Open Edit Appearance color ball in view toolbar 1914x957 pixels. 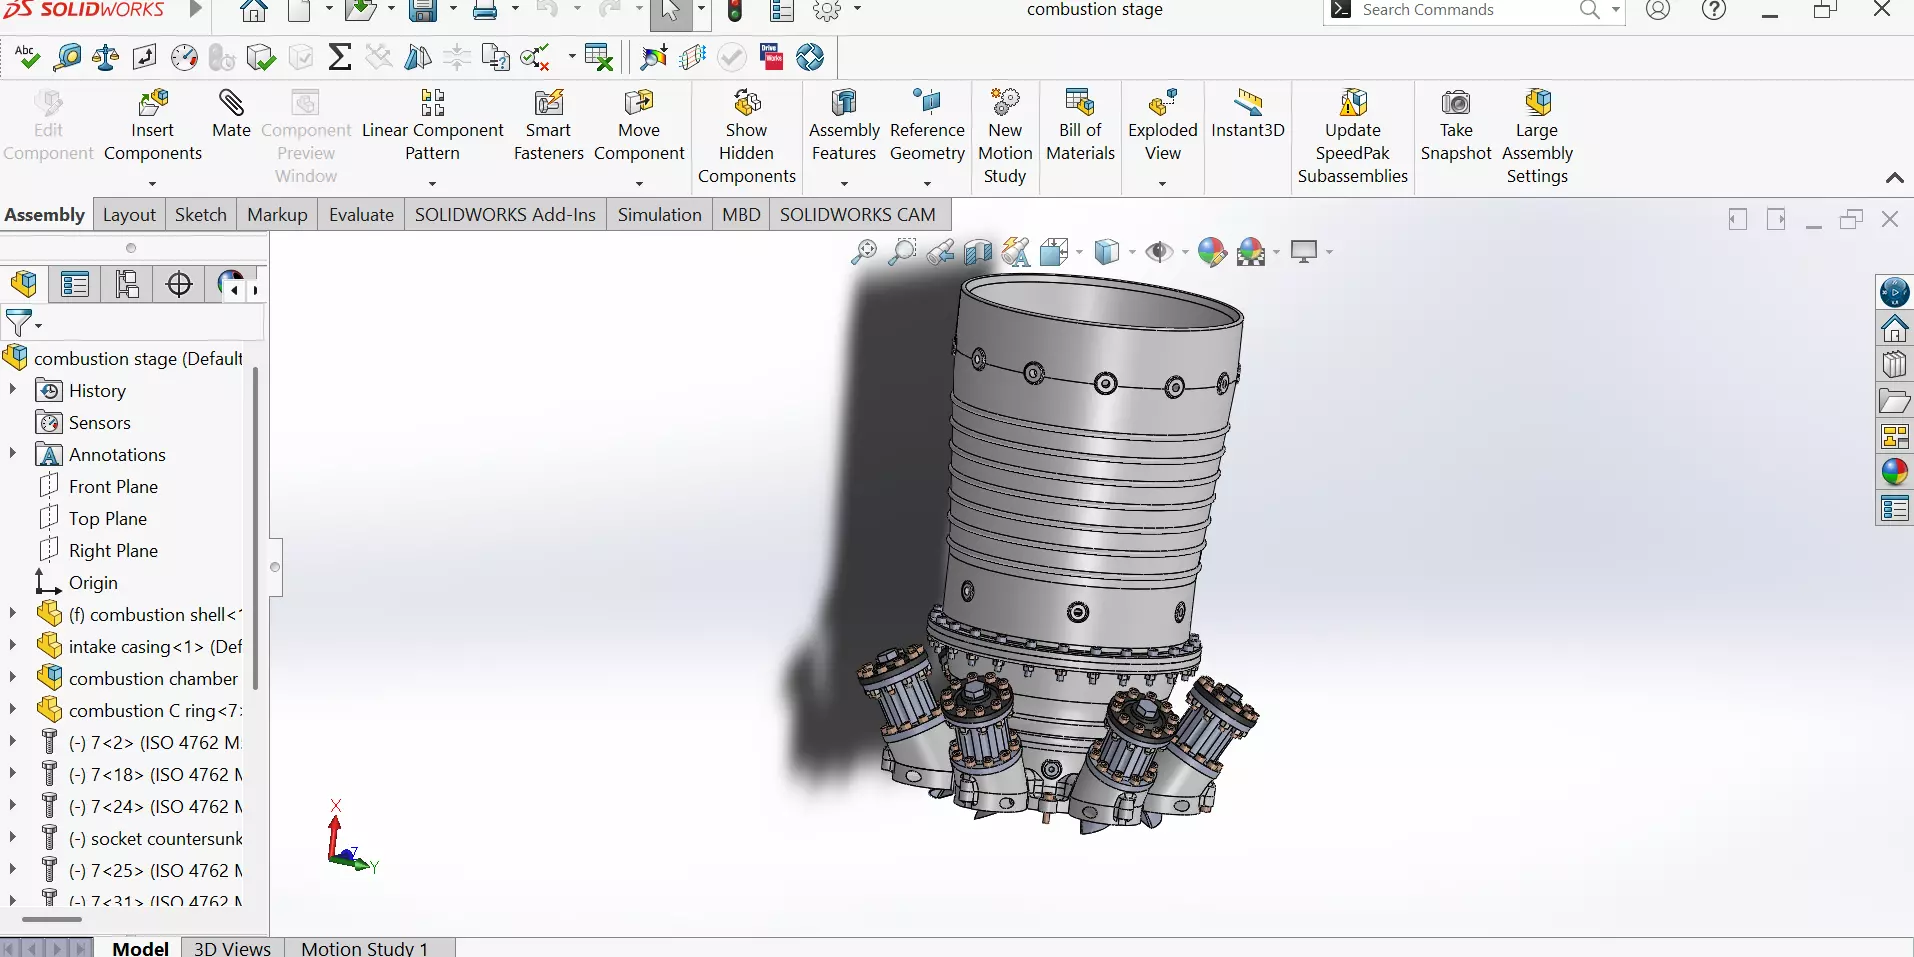pyautogui.click(x=1212, y=251)
